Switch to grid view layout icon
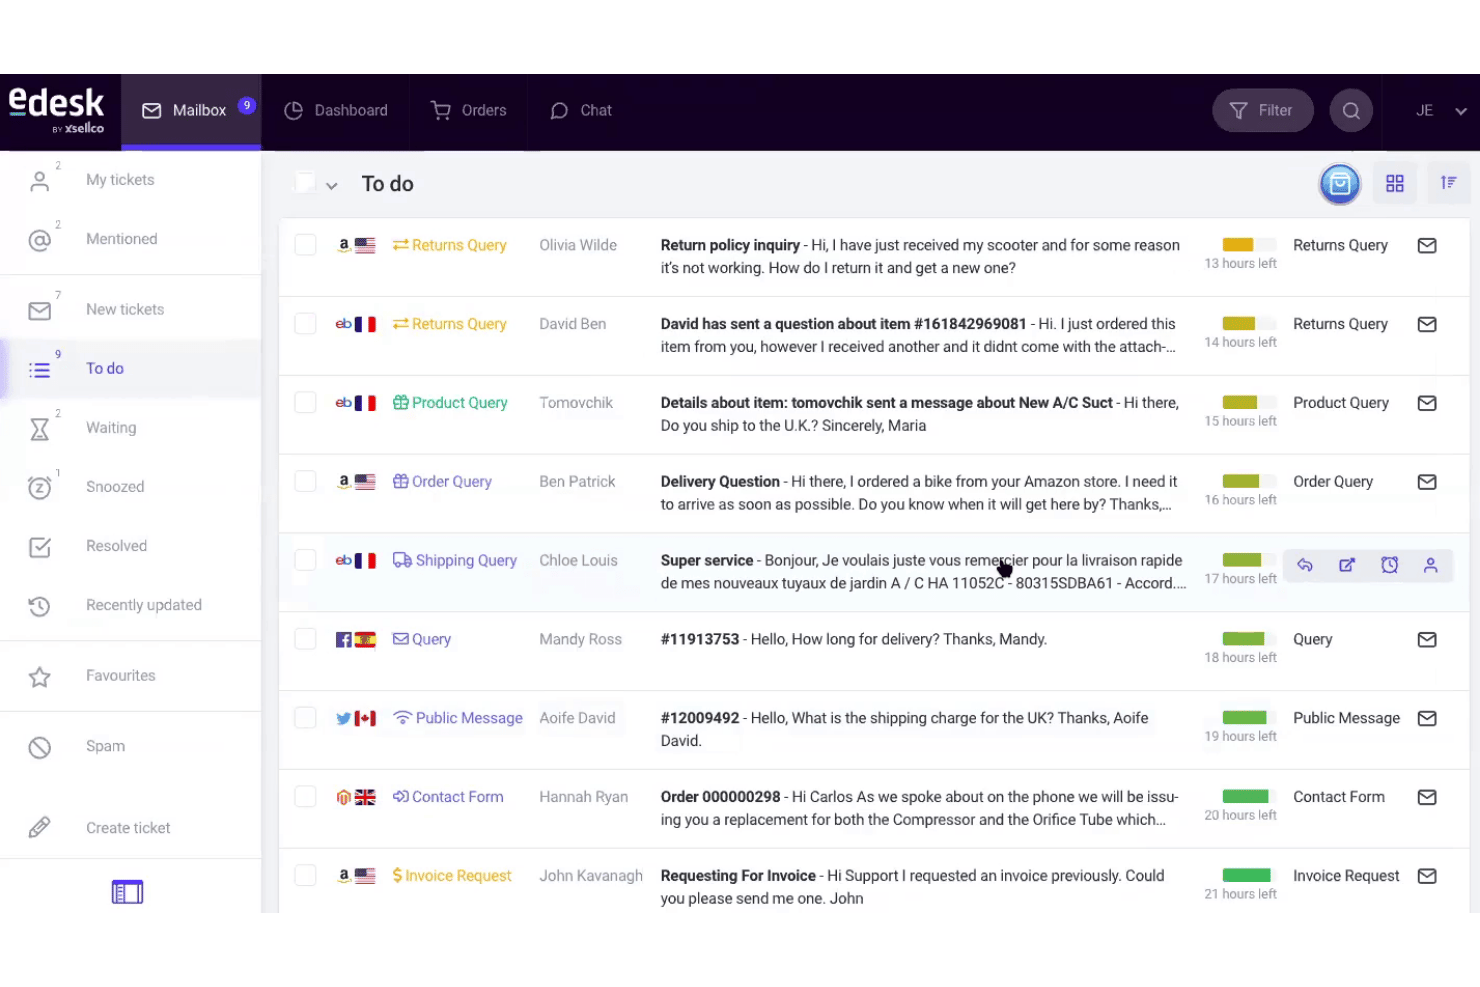Screen dimensions: 1480x987 point(1395,184)
